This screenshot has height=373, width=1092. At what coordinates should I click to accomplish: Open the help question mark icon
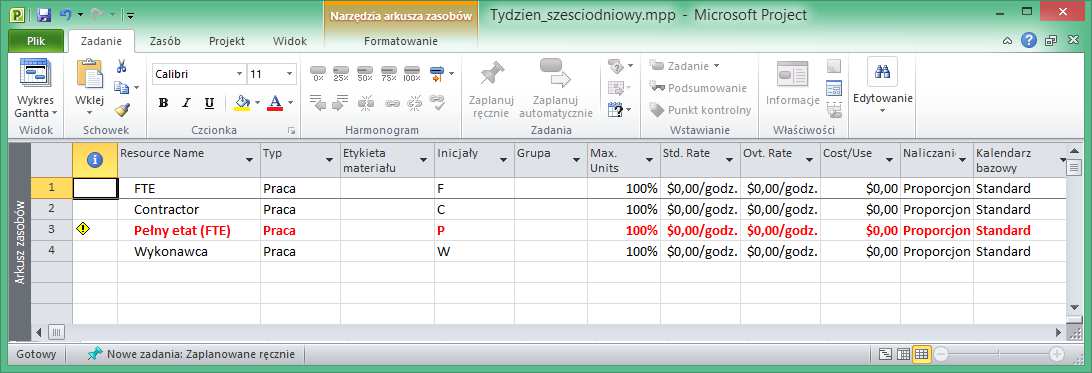[x=1029, y=40]
